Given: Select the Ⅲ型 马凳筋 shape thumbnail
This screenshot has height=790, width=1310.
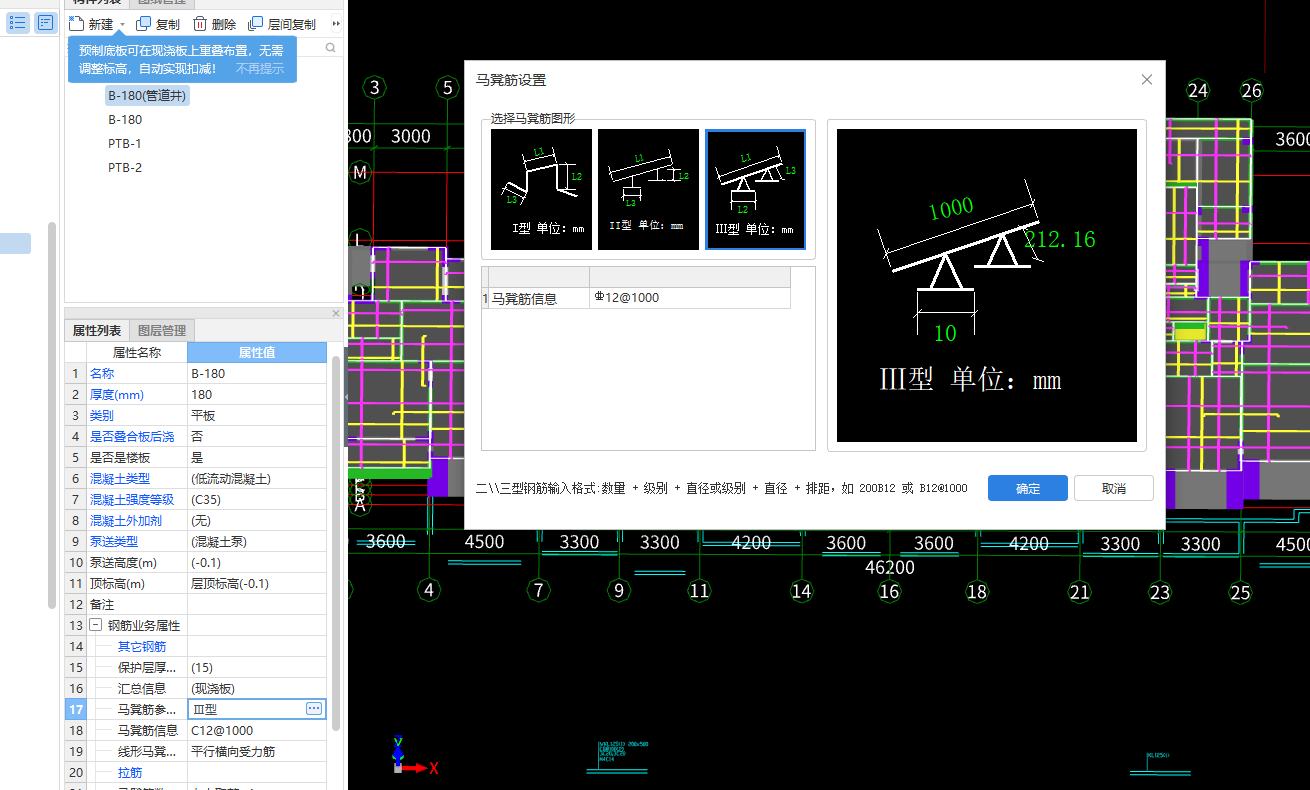Looking at the screenshot, I should (755, 189).
